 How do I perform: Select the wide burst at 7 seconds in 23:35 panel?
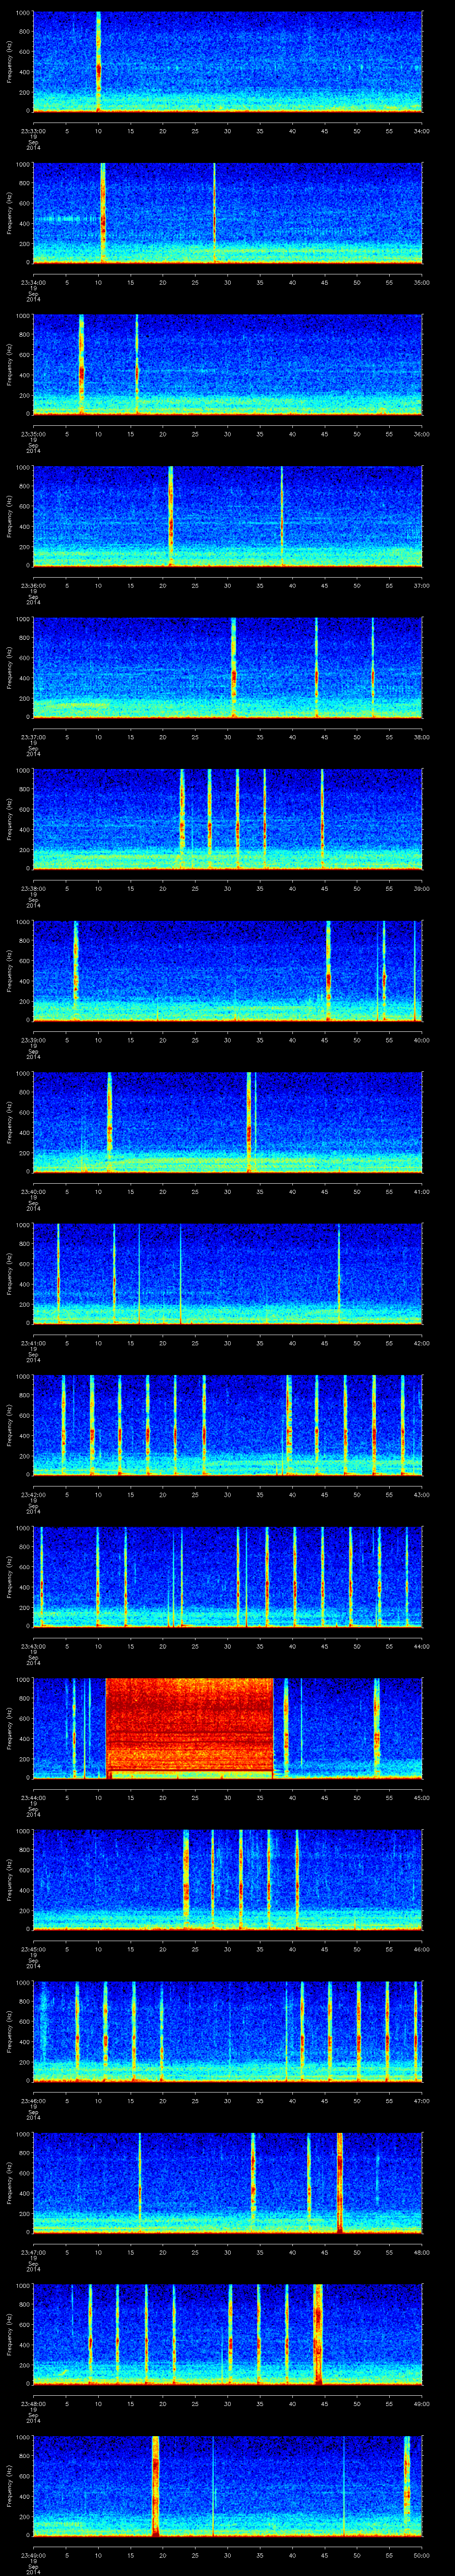point(81,365)
